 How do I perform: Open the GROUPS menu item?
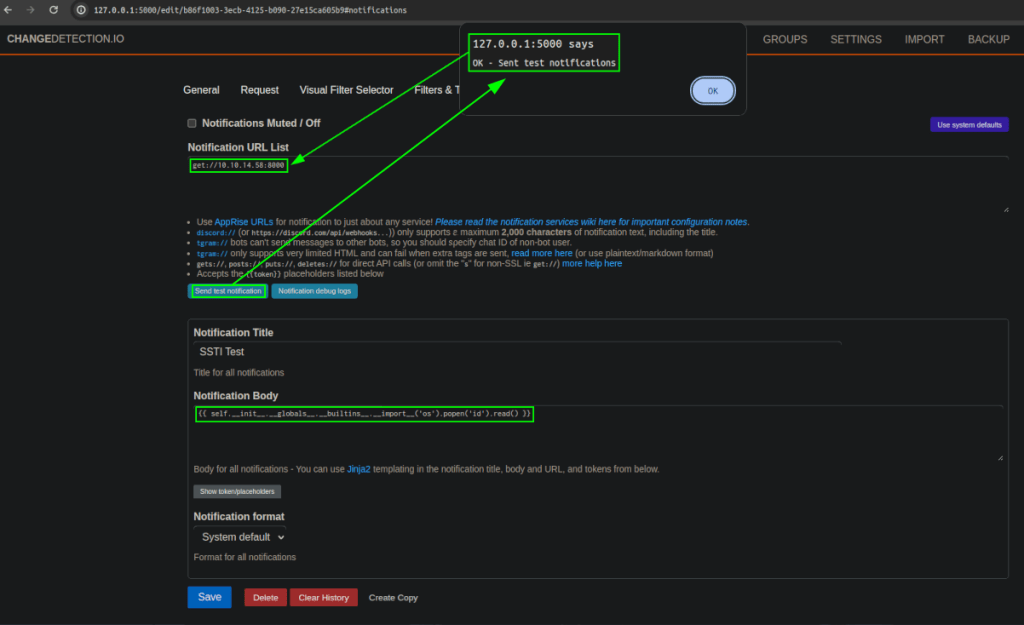tap(785, 40)
